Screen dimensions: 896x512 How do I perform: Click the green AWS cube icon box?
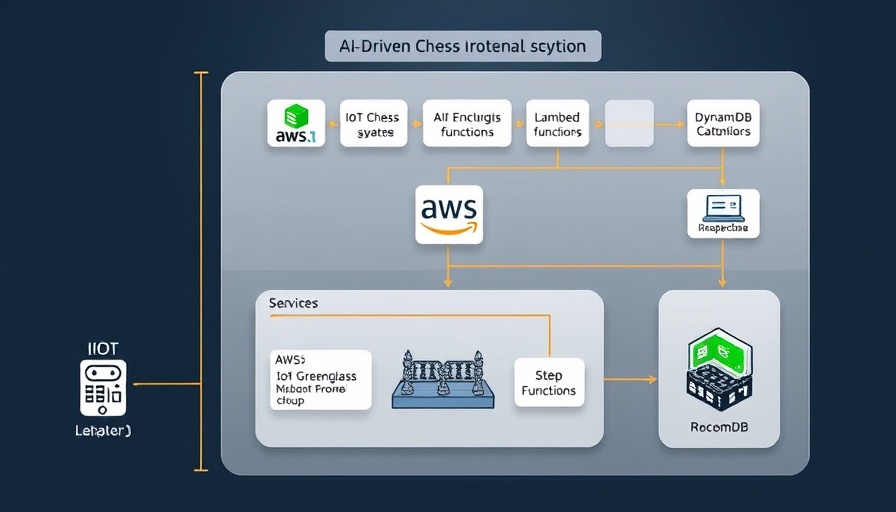click(296, 123)
